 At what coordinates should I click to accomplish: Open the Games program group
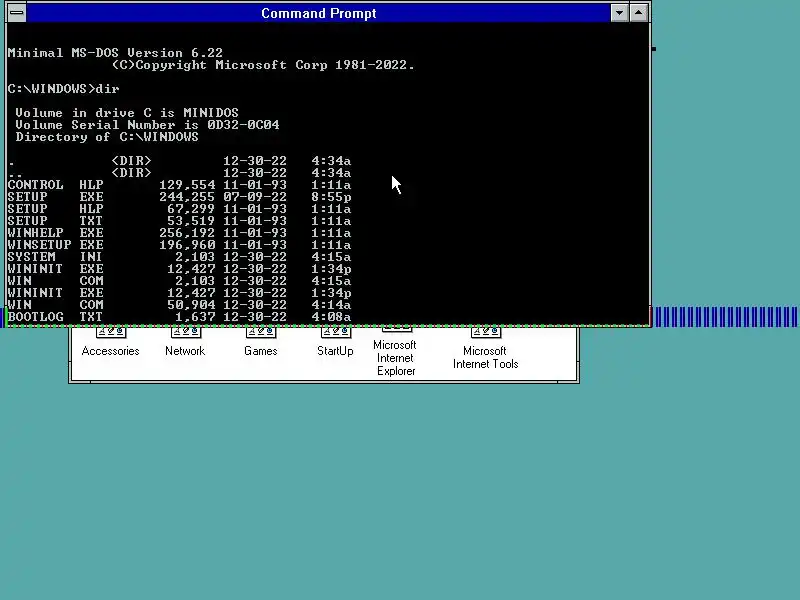(x=261, y=343)
